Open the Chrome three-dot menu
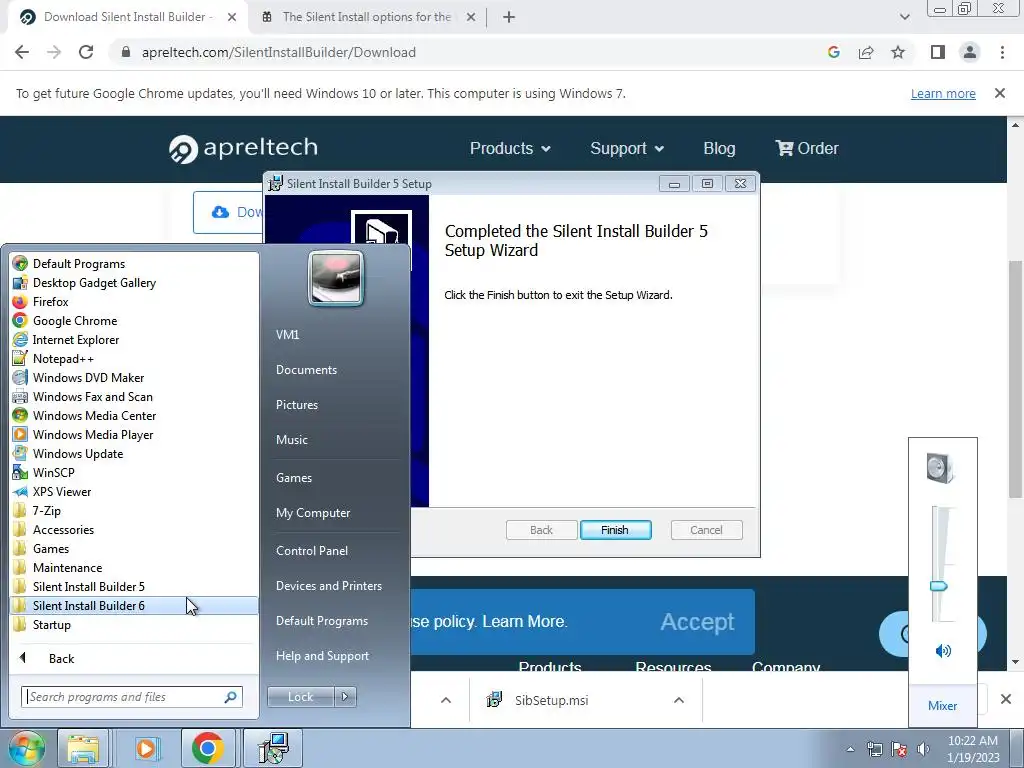 1002,52
